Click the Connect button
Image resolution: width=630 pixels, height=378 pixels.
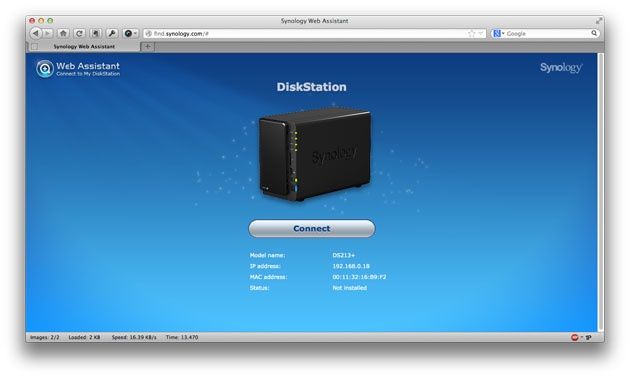point(312,228)
